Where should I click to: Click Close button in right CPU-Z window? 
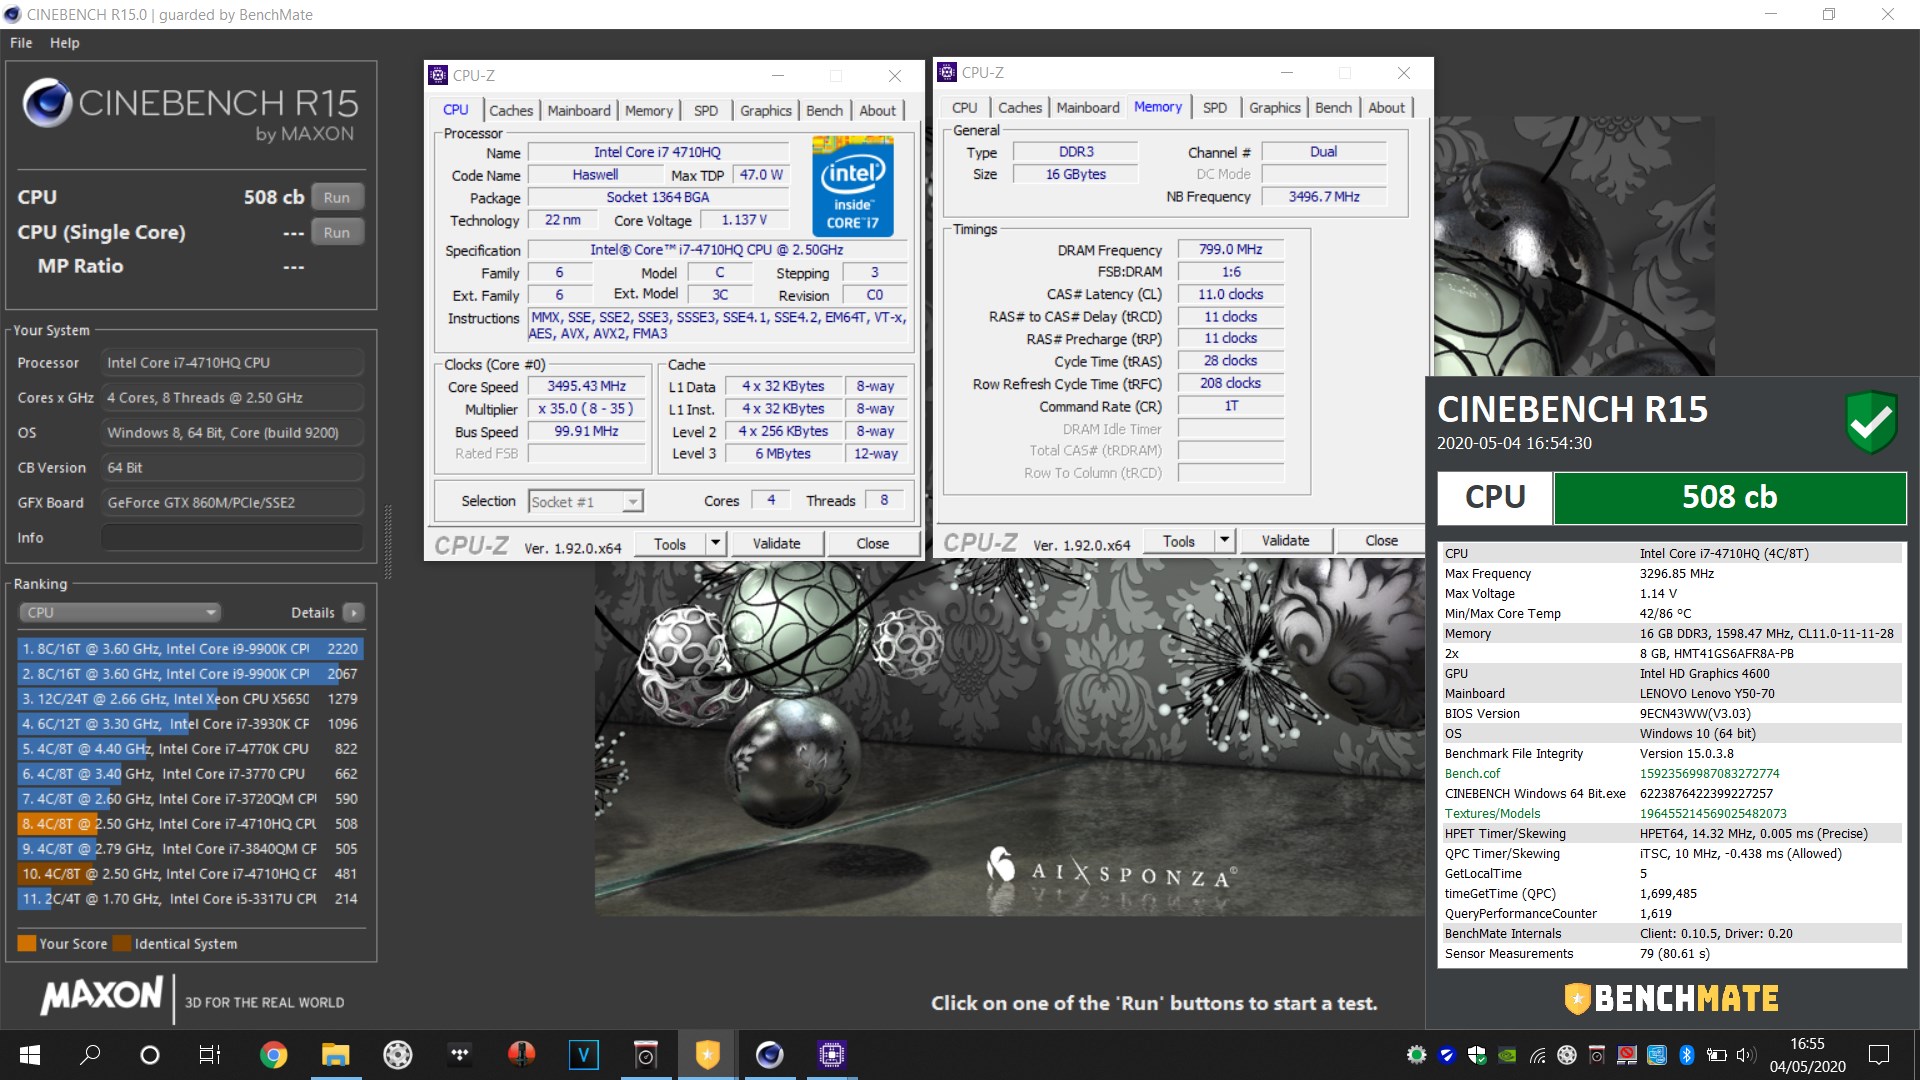pyautogui.click(x=1381, y=541)
